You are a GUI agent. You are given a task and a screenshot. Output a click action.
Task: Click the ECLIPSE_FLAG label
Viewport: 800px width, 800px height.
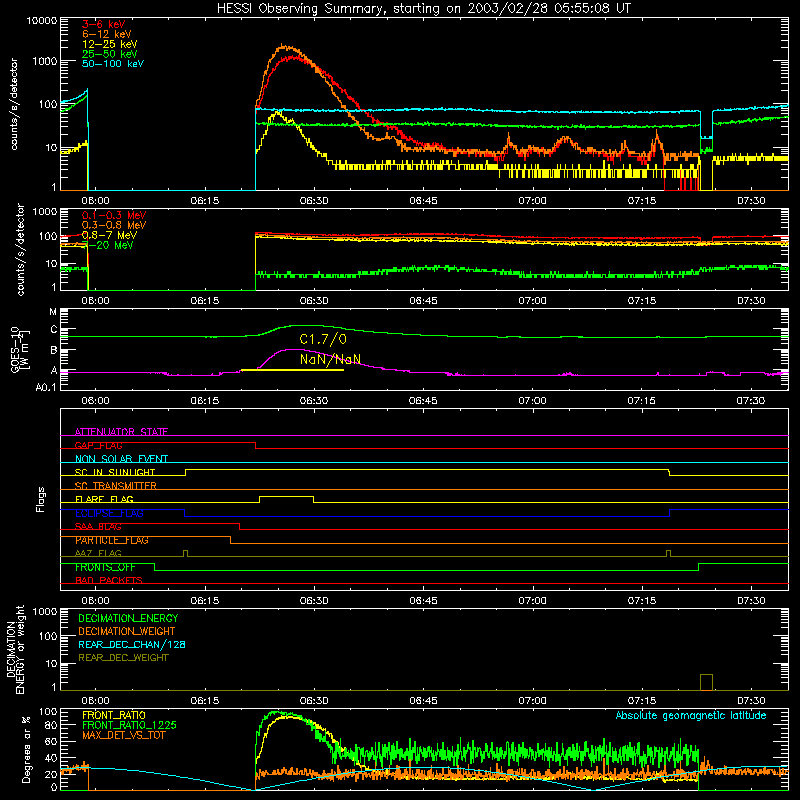pyautogui.click(x=109, y=513)
